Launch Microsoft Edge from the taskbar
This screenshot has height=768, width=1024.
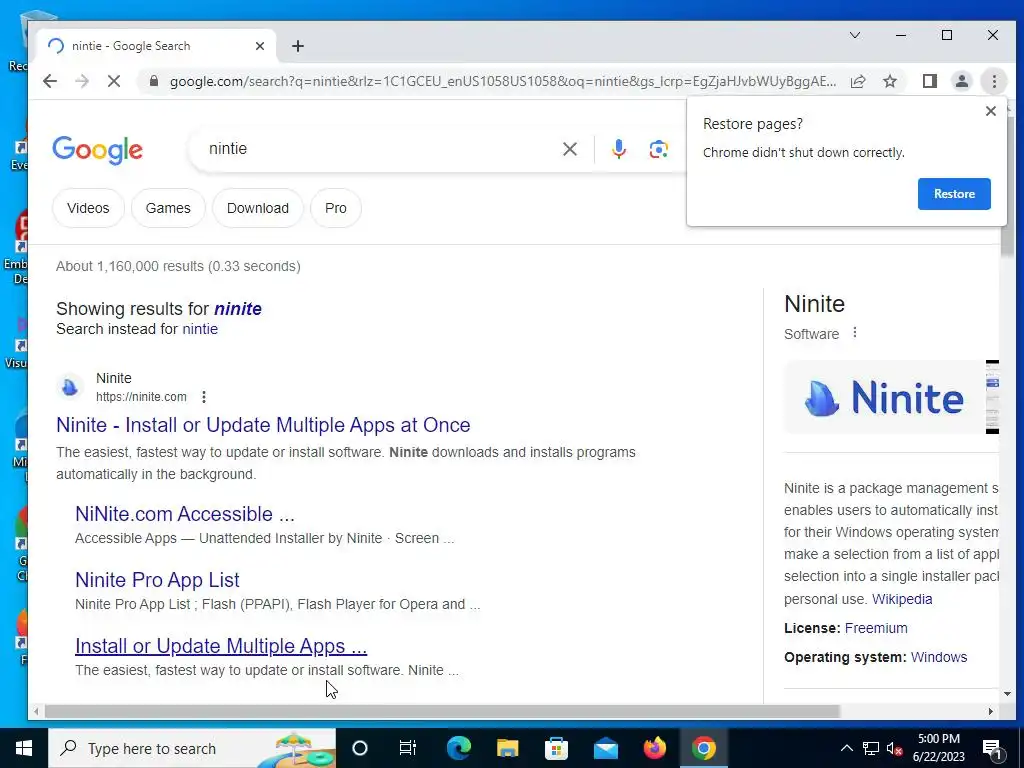[x=458, y=748]
